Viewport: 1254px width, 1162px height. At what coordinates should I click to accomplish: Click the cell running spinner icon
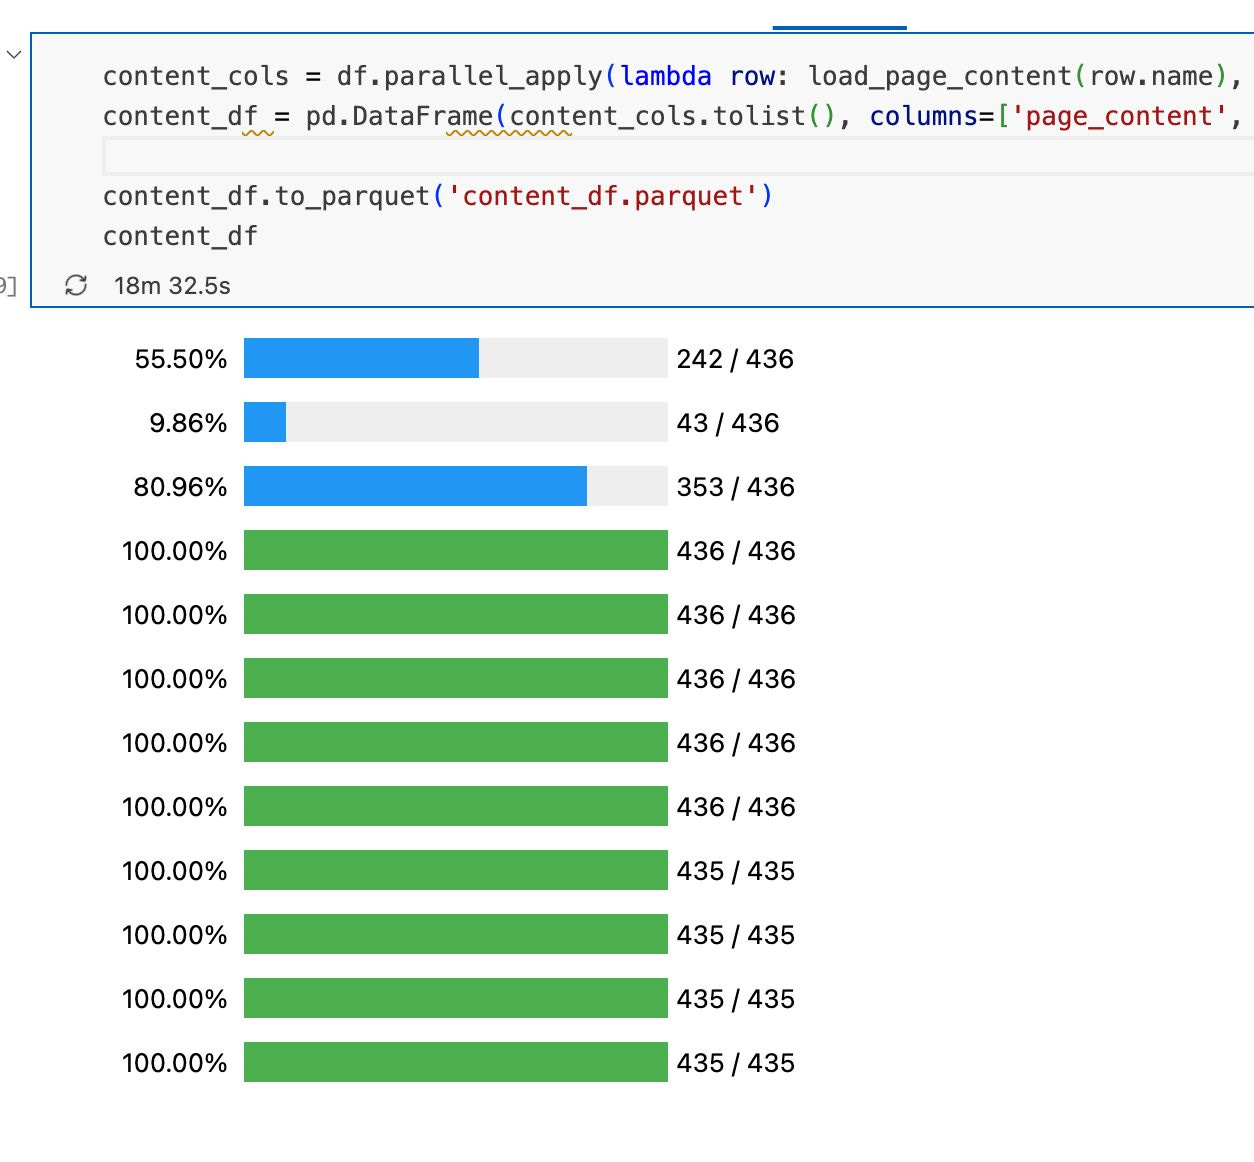(x=76, y=286)
